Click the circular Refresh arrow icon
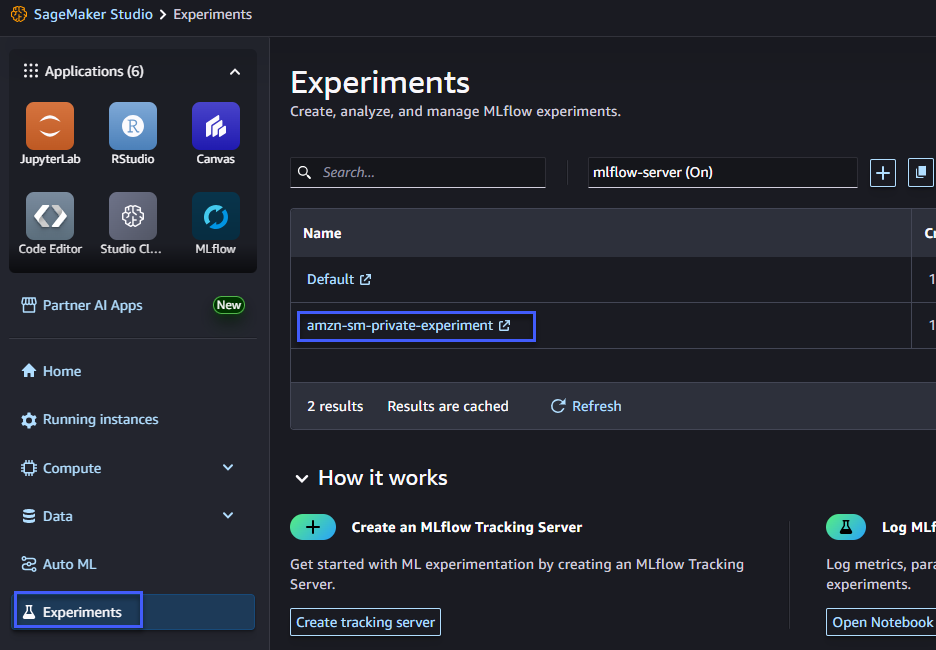Screen dimensions: 936x650 [558, 406]
